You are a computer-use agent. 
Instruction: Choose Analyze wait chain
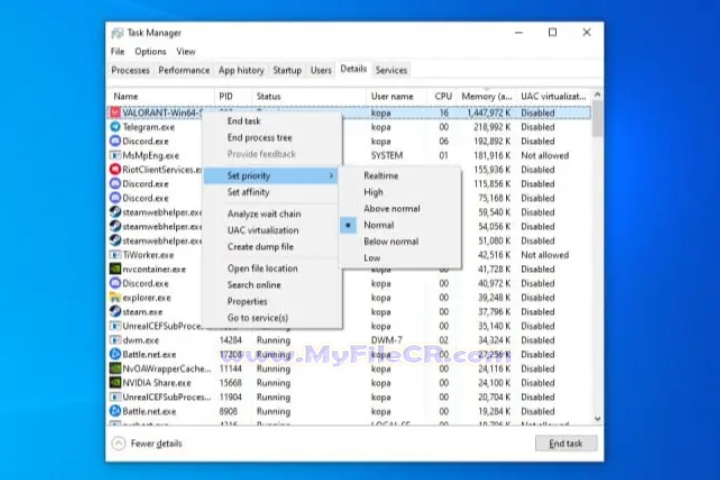[272, 214]
